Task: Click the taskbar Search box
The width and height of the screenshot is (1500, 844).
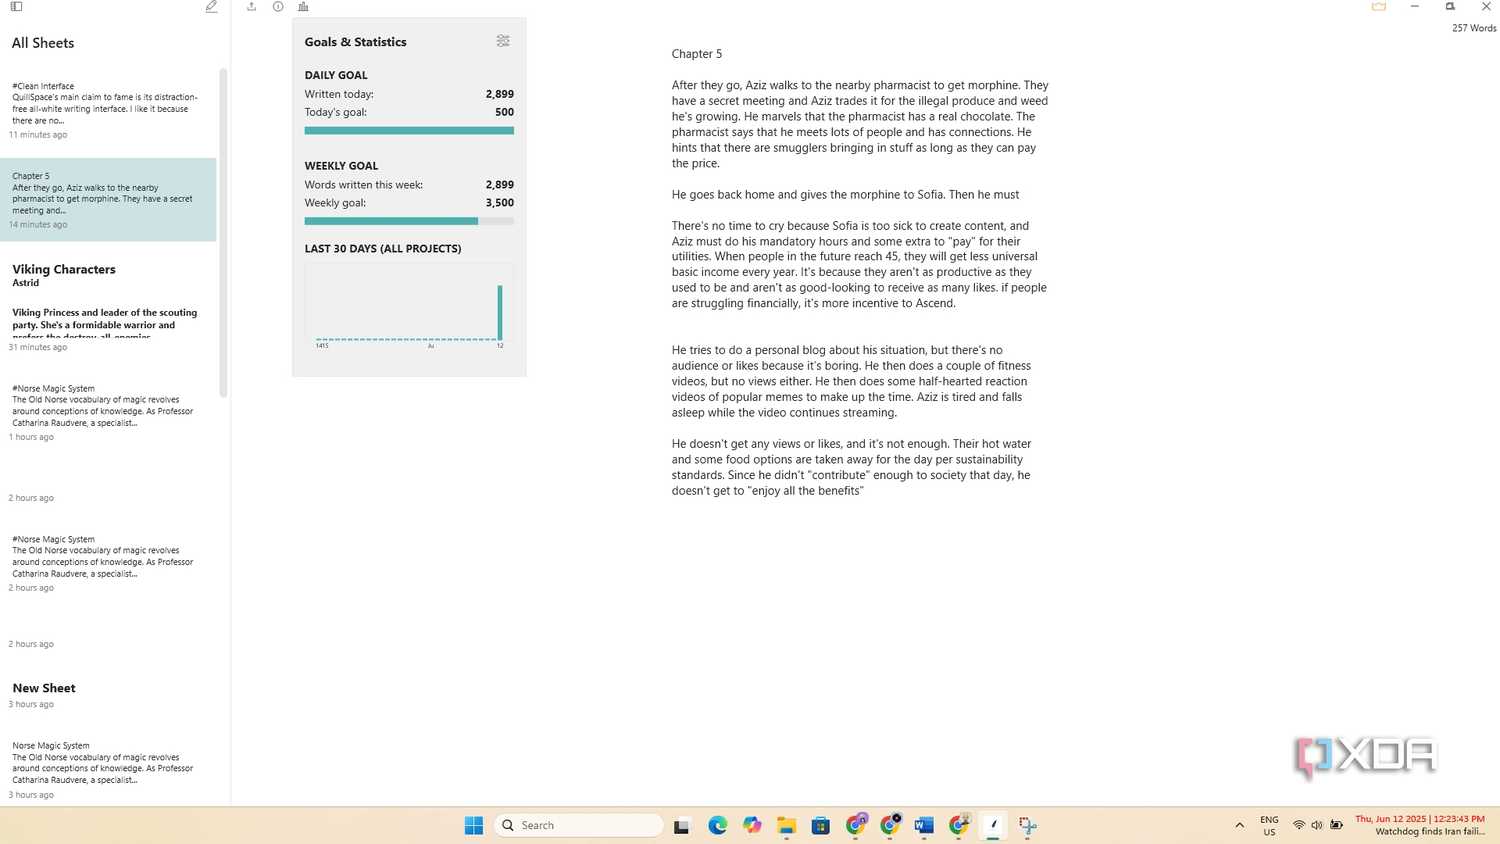Action: [578, 825]
